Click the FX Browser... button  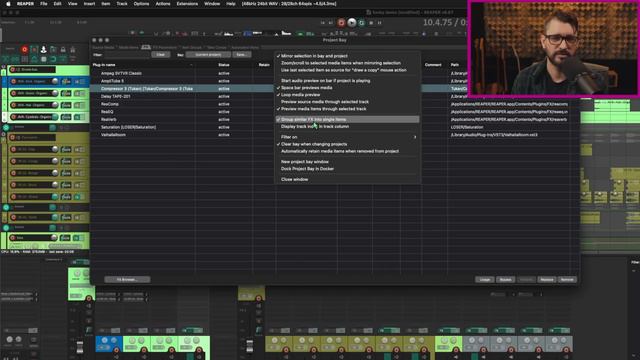point(127,280)
